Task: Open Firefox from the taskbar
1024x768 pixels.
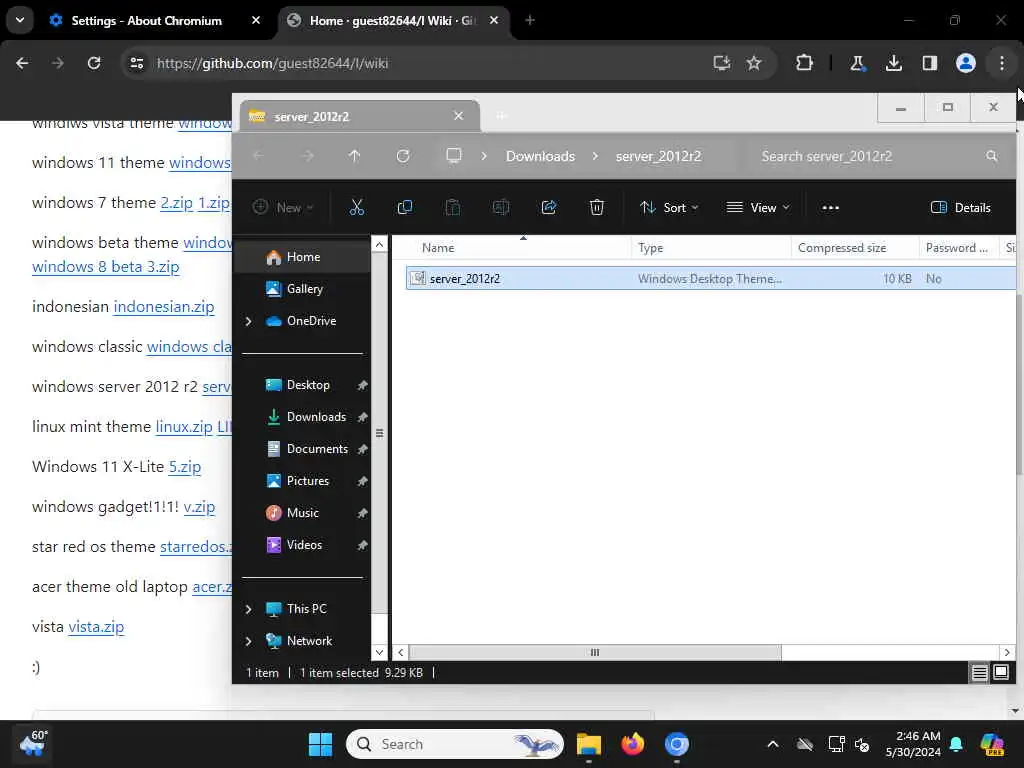Action: 632,744
